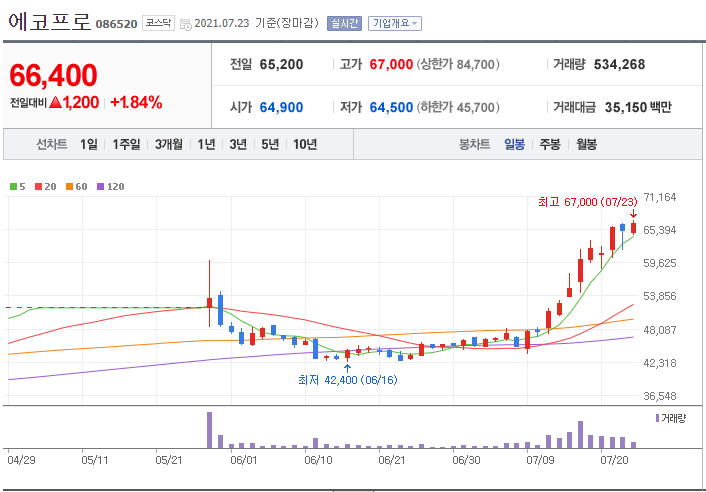Click the 07/20 date axis label
Image resolution: width=706 pixels, height=492 pixels.
coord(614,460)
